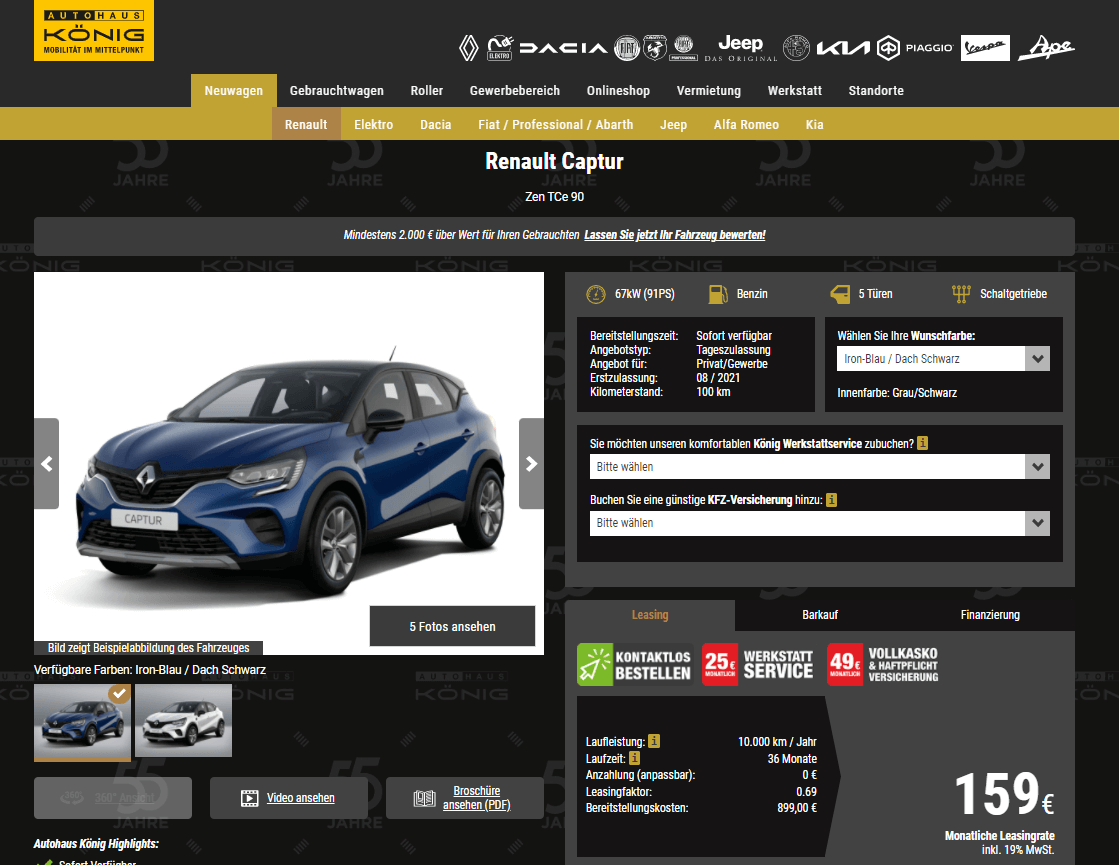
Task: Click the main Captur car image
Action: pyautogui.click(x=289, y=463)
